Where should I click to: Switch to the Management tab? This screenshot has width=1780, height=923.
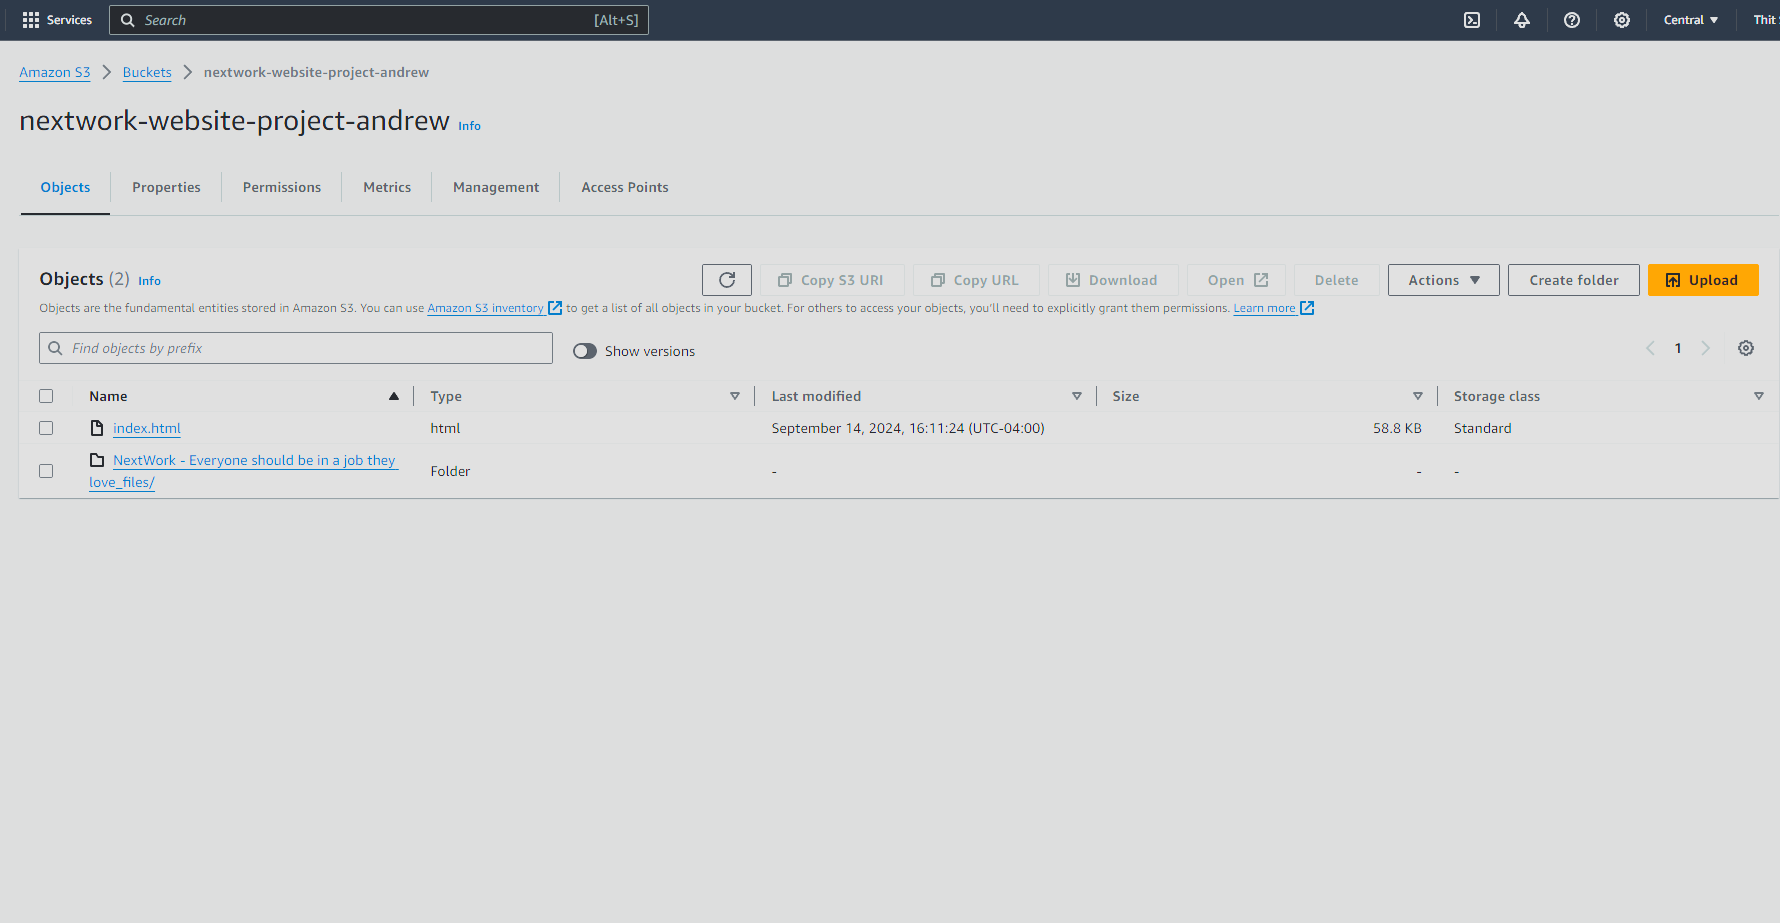[496, 187]
